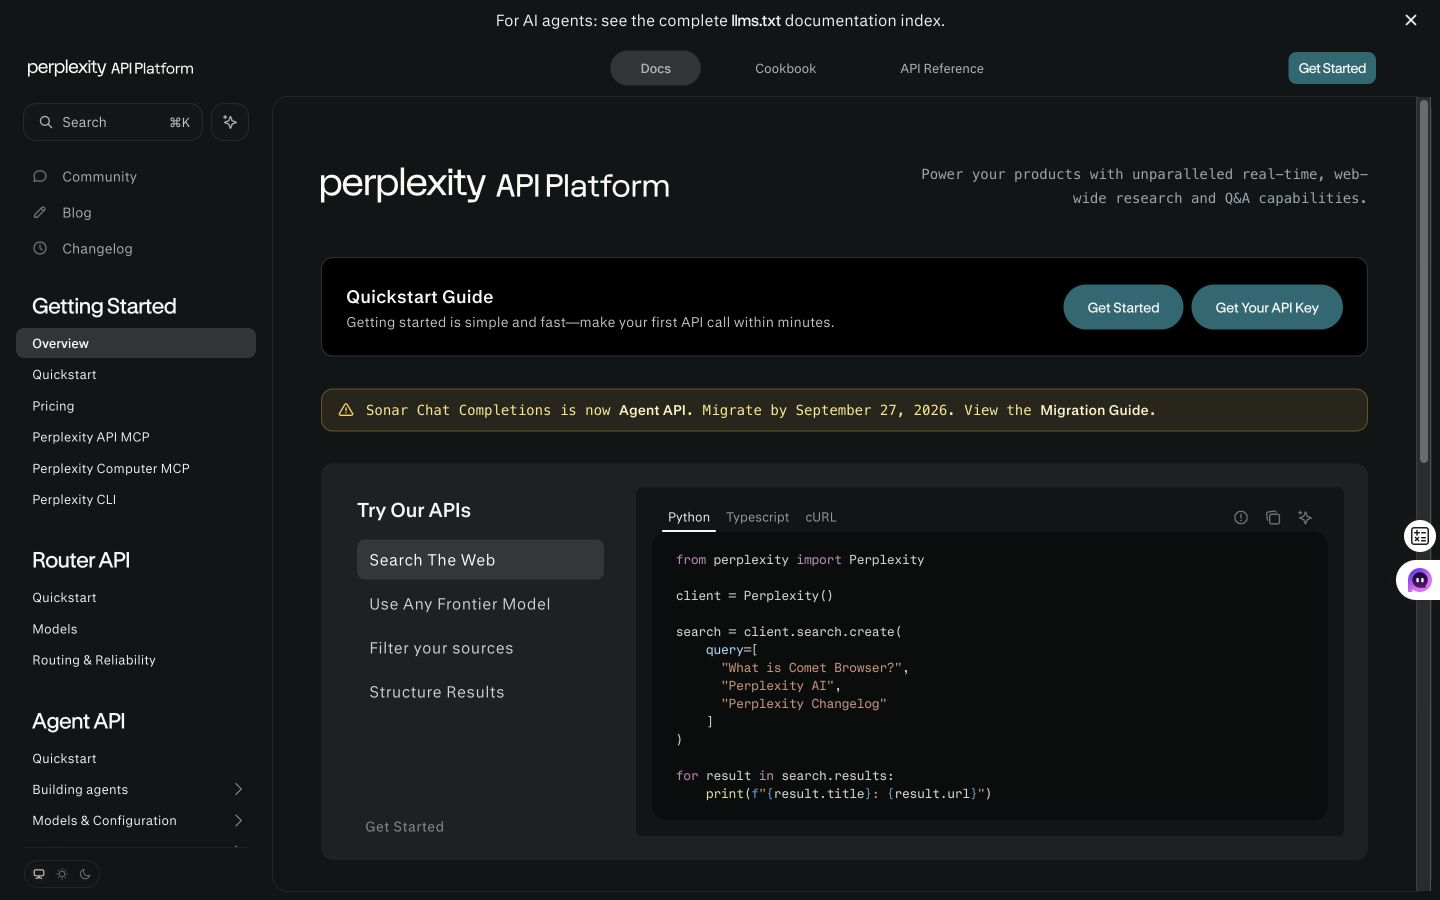Click the perplexity API Platform logo in header

pyautogui.click(x=110, y=68)
